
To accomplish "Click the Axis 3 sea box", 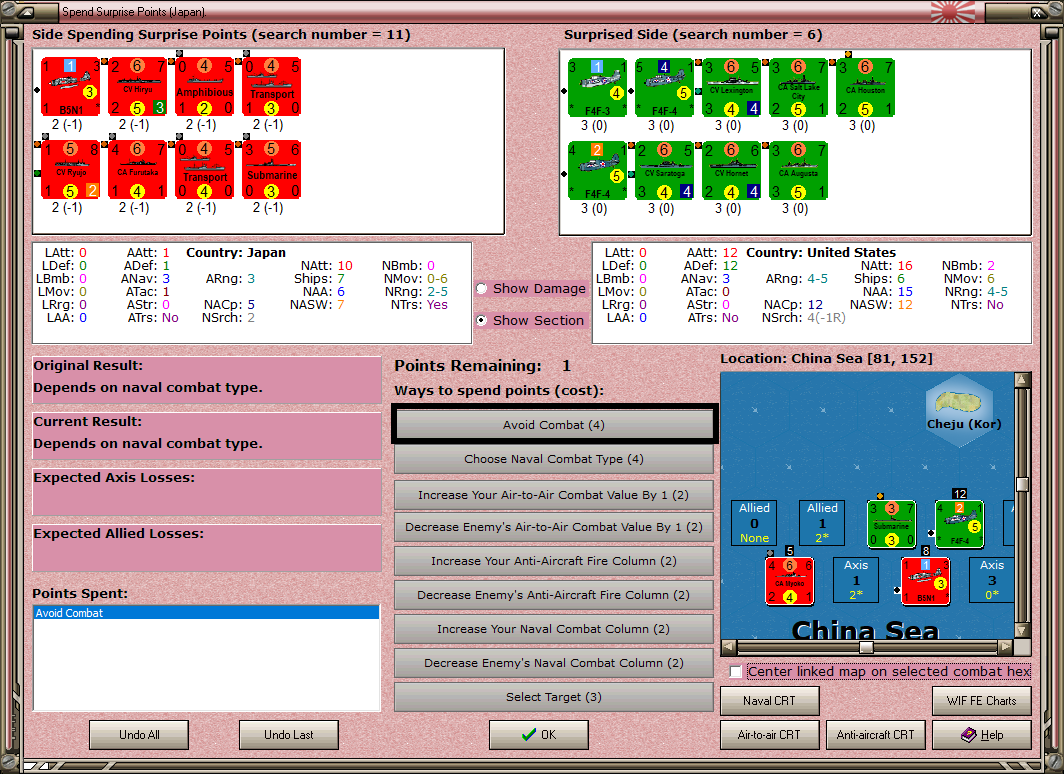I will (x=992, y=580).
